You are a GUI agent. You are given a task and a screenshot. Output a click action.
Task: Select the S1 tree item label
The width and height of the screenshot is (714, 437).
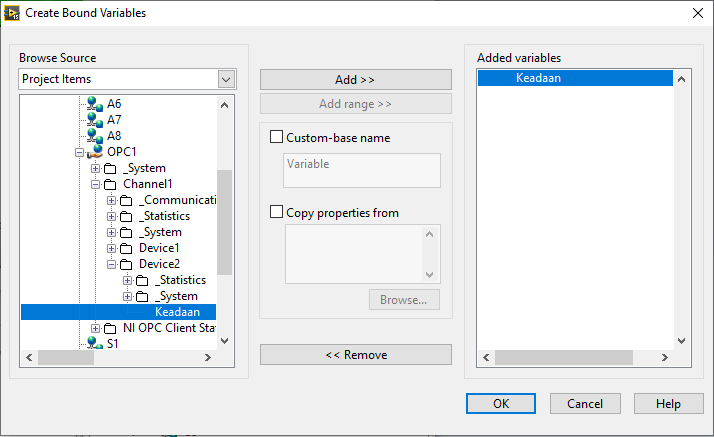tap(112, 344)
